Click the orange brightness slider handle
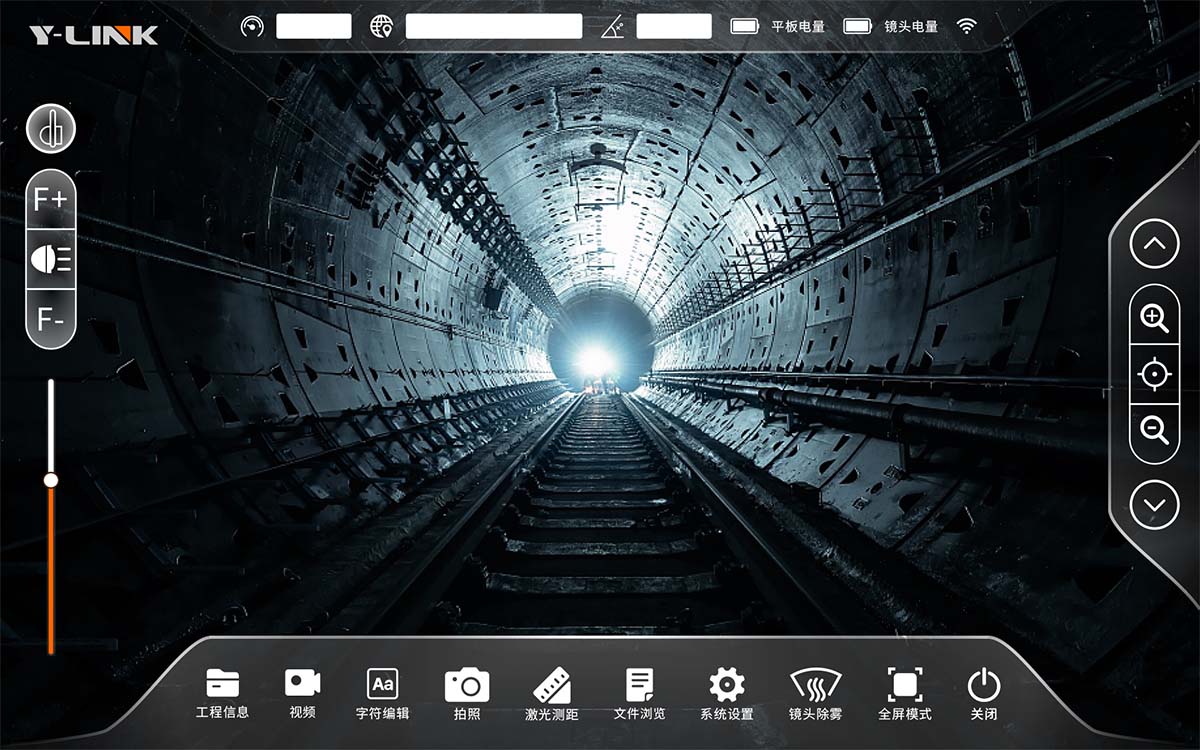 click(51, 480)
